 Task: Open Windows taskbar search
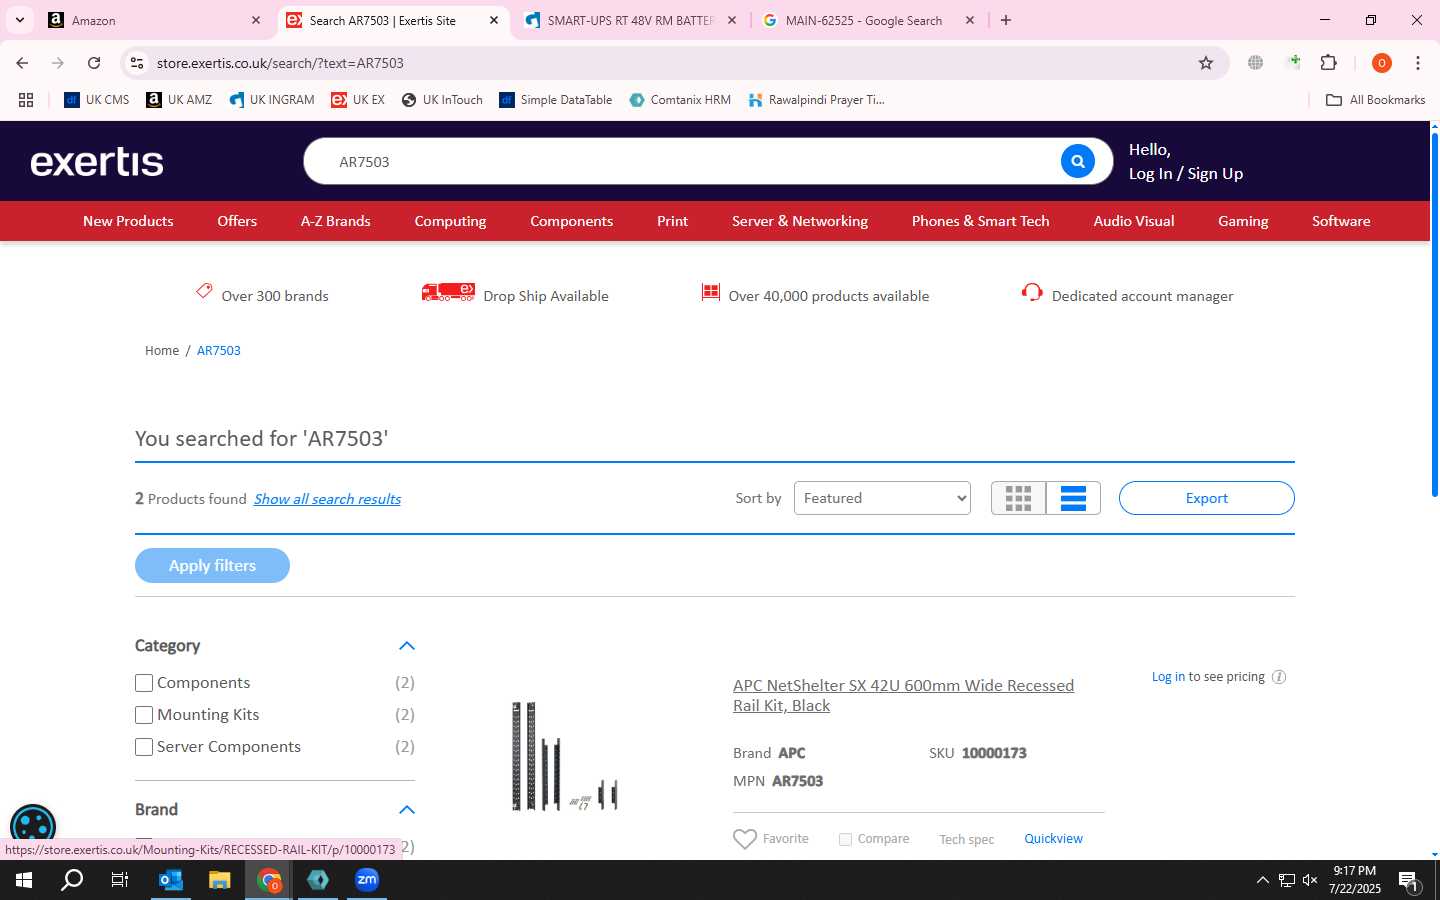click(x=72, y=880)
